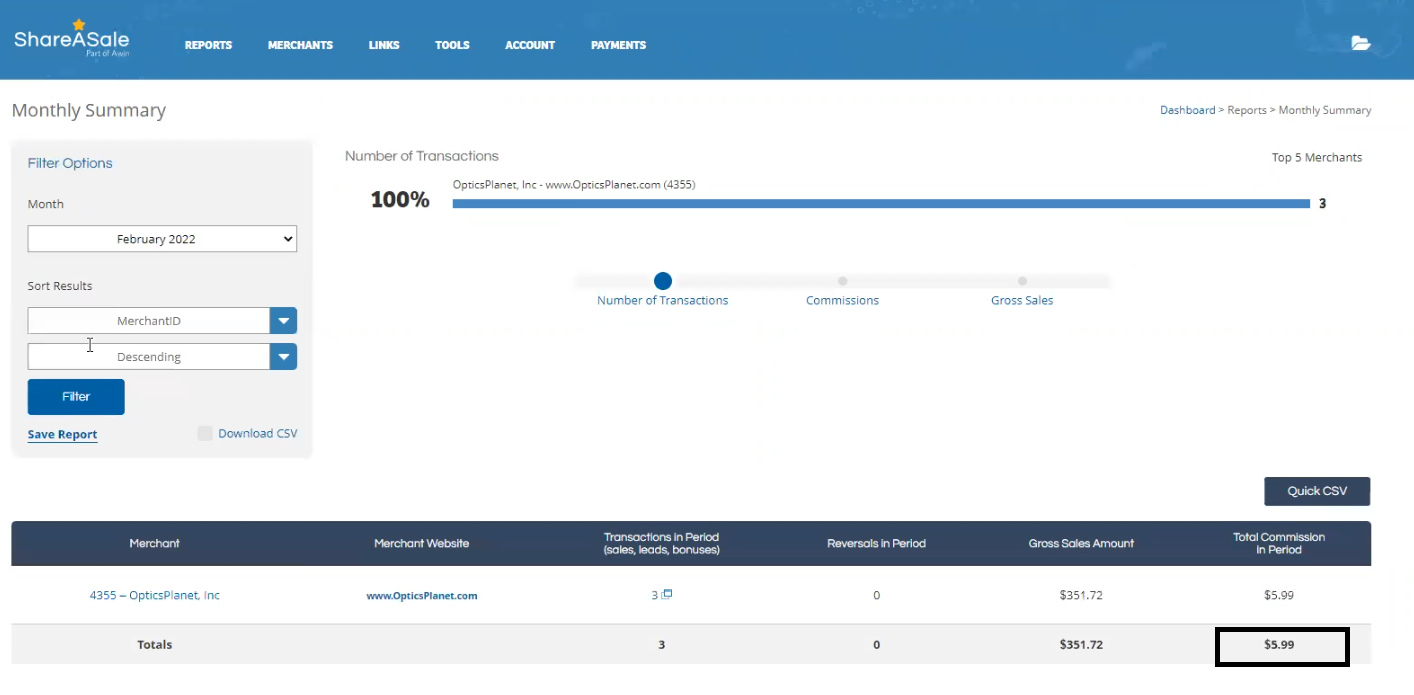Open merchant 4355 – OpticsPlanet, Inc

(x=154, y=595)
